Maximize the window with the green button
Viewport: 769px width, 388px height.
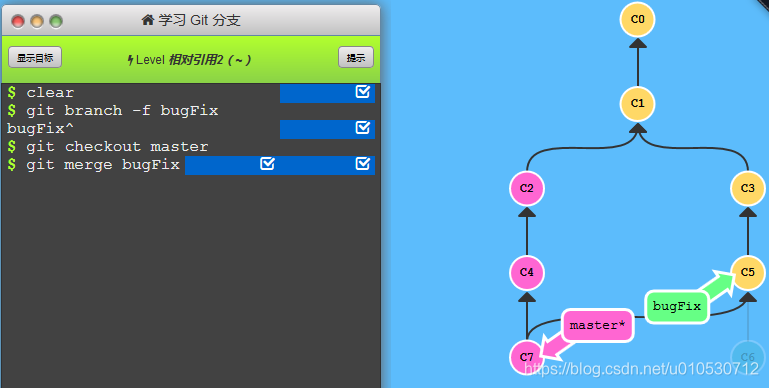pos(56,22)
